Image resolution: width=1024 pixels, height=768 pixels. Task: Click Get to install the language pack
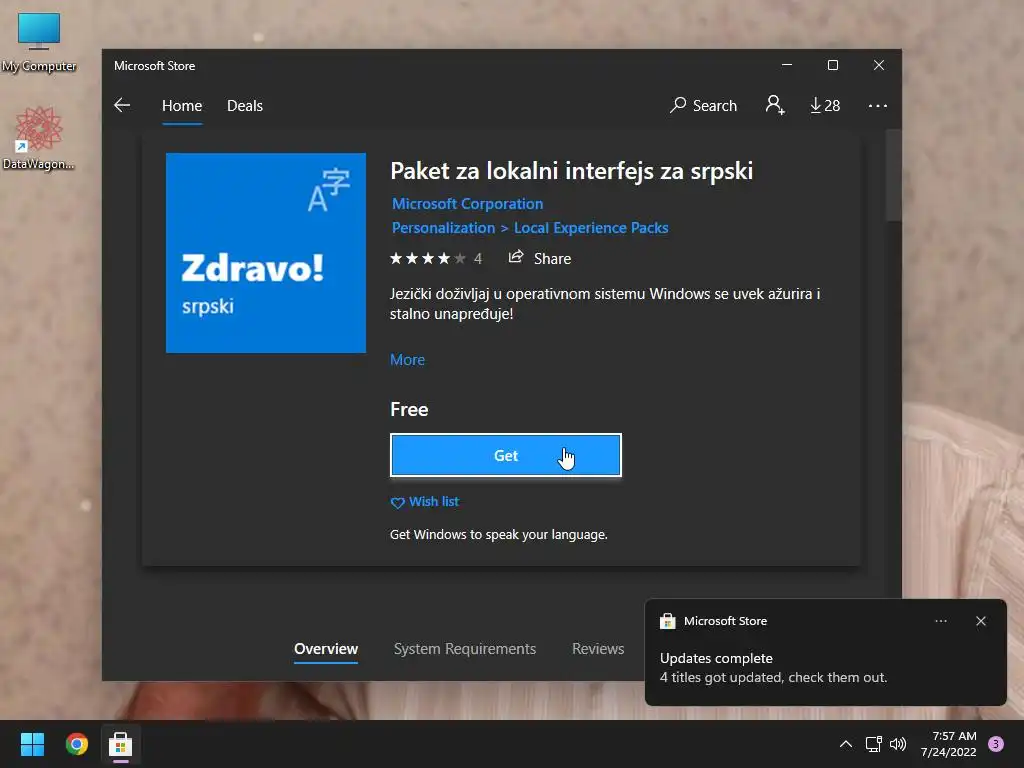[x=505, y=455]
